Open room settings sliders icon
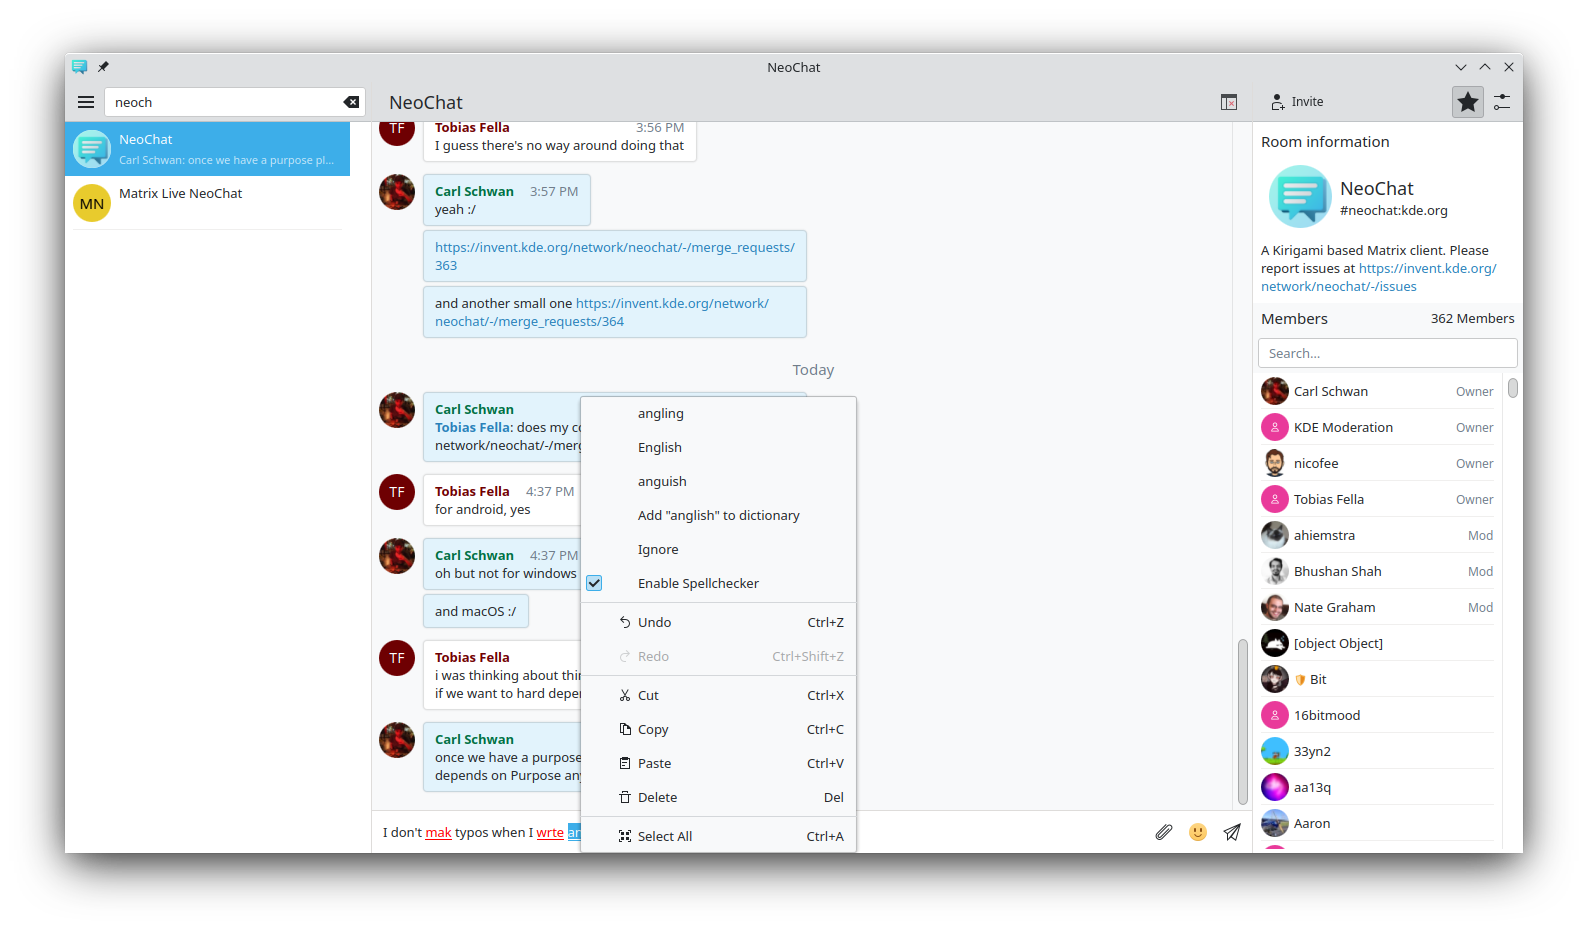This screenshot has width=1588, height=930. tap(1502, 102)
